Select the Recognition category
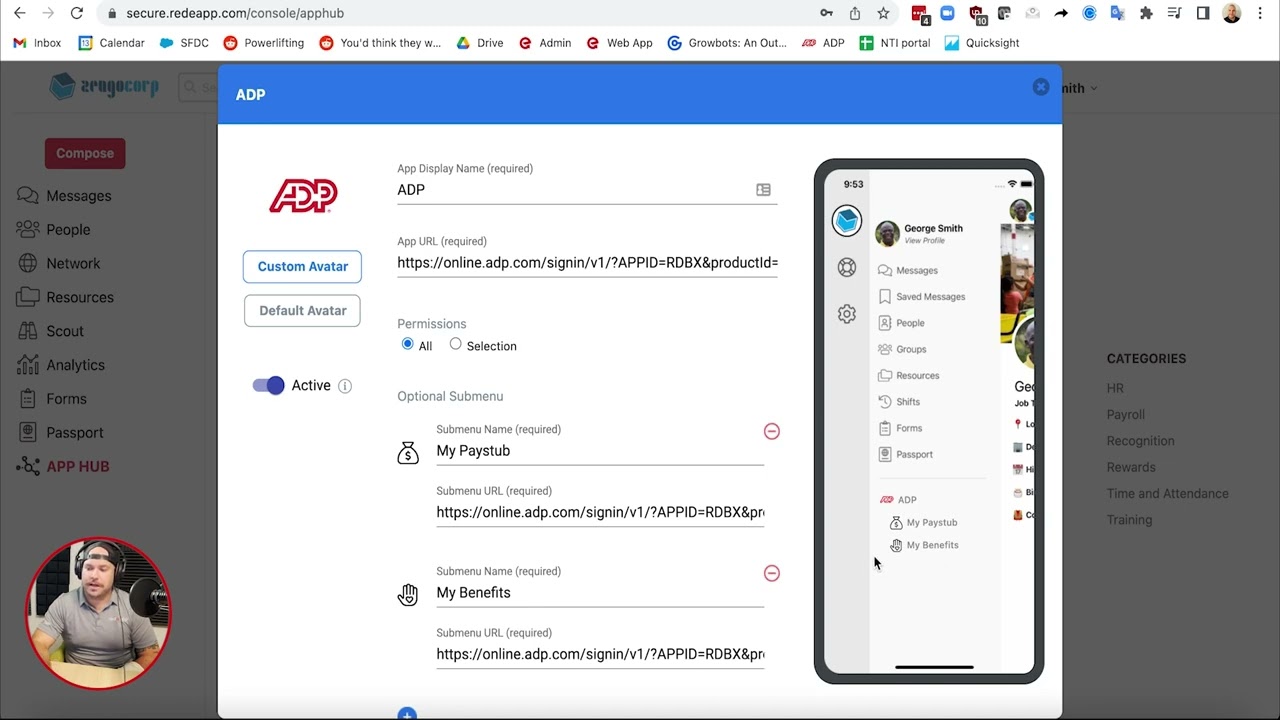This screenshot has height=720, width=1280. [1140, 441]
